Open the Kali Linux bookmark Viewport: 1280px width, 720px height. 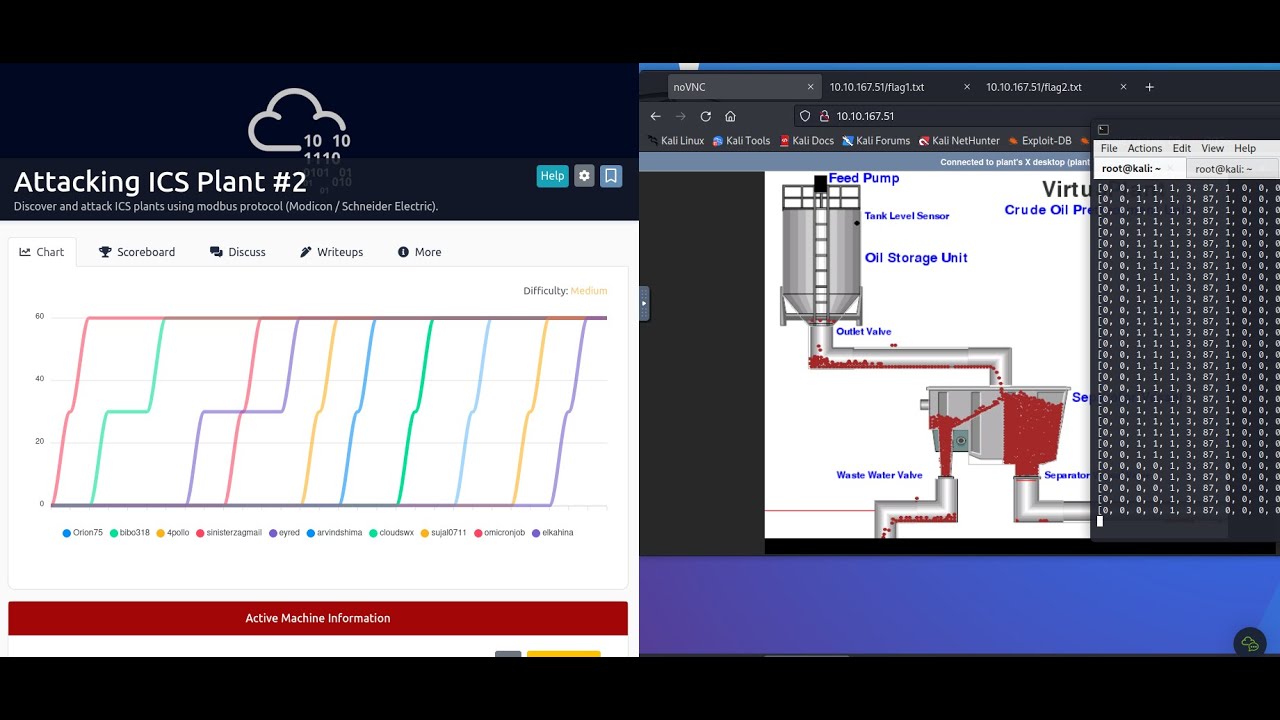click(676, 141)
